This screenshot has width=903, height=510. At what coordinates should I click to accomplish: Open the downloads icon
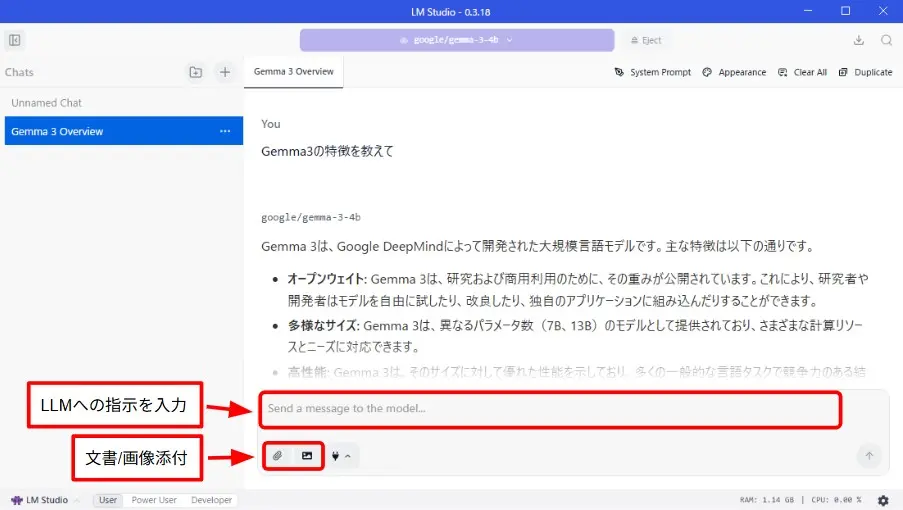(x=859, y=40)
